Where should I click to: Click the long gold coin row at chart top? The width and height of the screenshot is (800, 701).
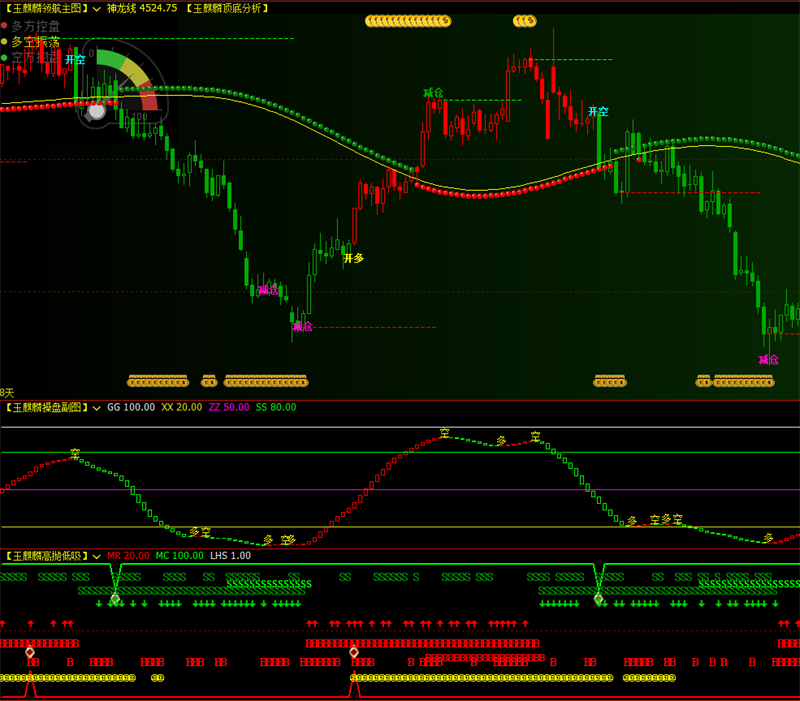coord(408,21)
